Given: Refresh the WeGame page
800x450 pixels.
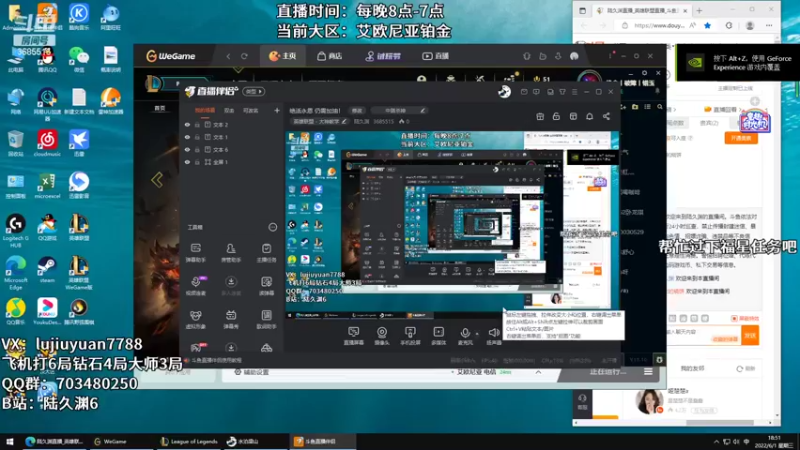Looking at the screenshot, I should (244, 56).
